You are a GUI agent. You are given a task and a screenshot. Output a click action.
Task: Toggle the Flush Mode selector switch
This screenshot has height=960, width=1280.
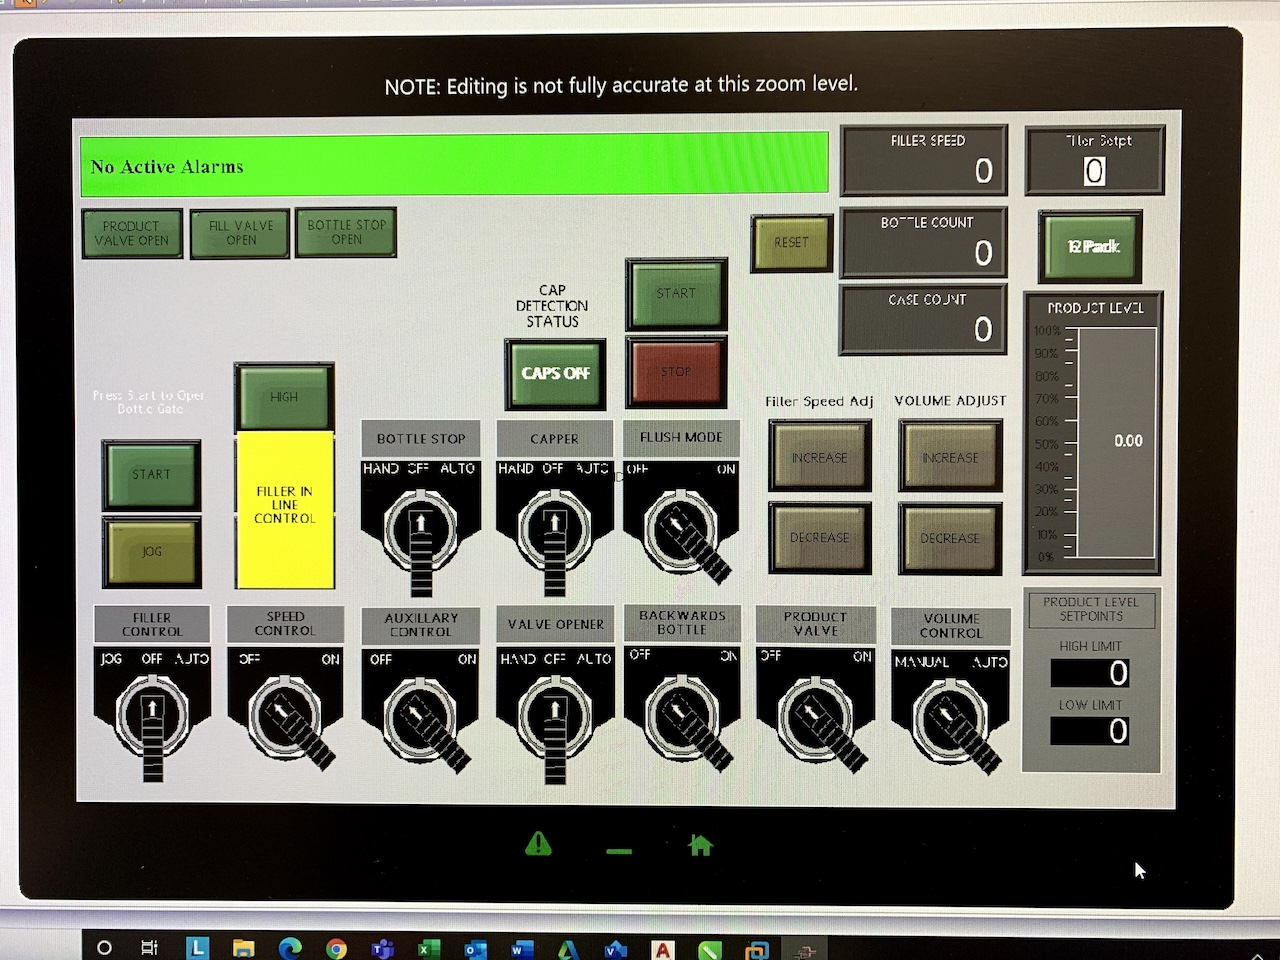pos(681,527)
